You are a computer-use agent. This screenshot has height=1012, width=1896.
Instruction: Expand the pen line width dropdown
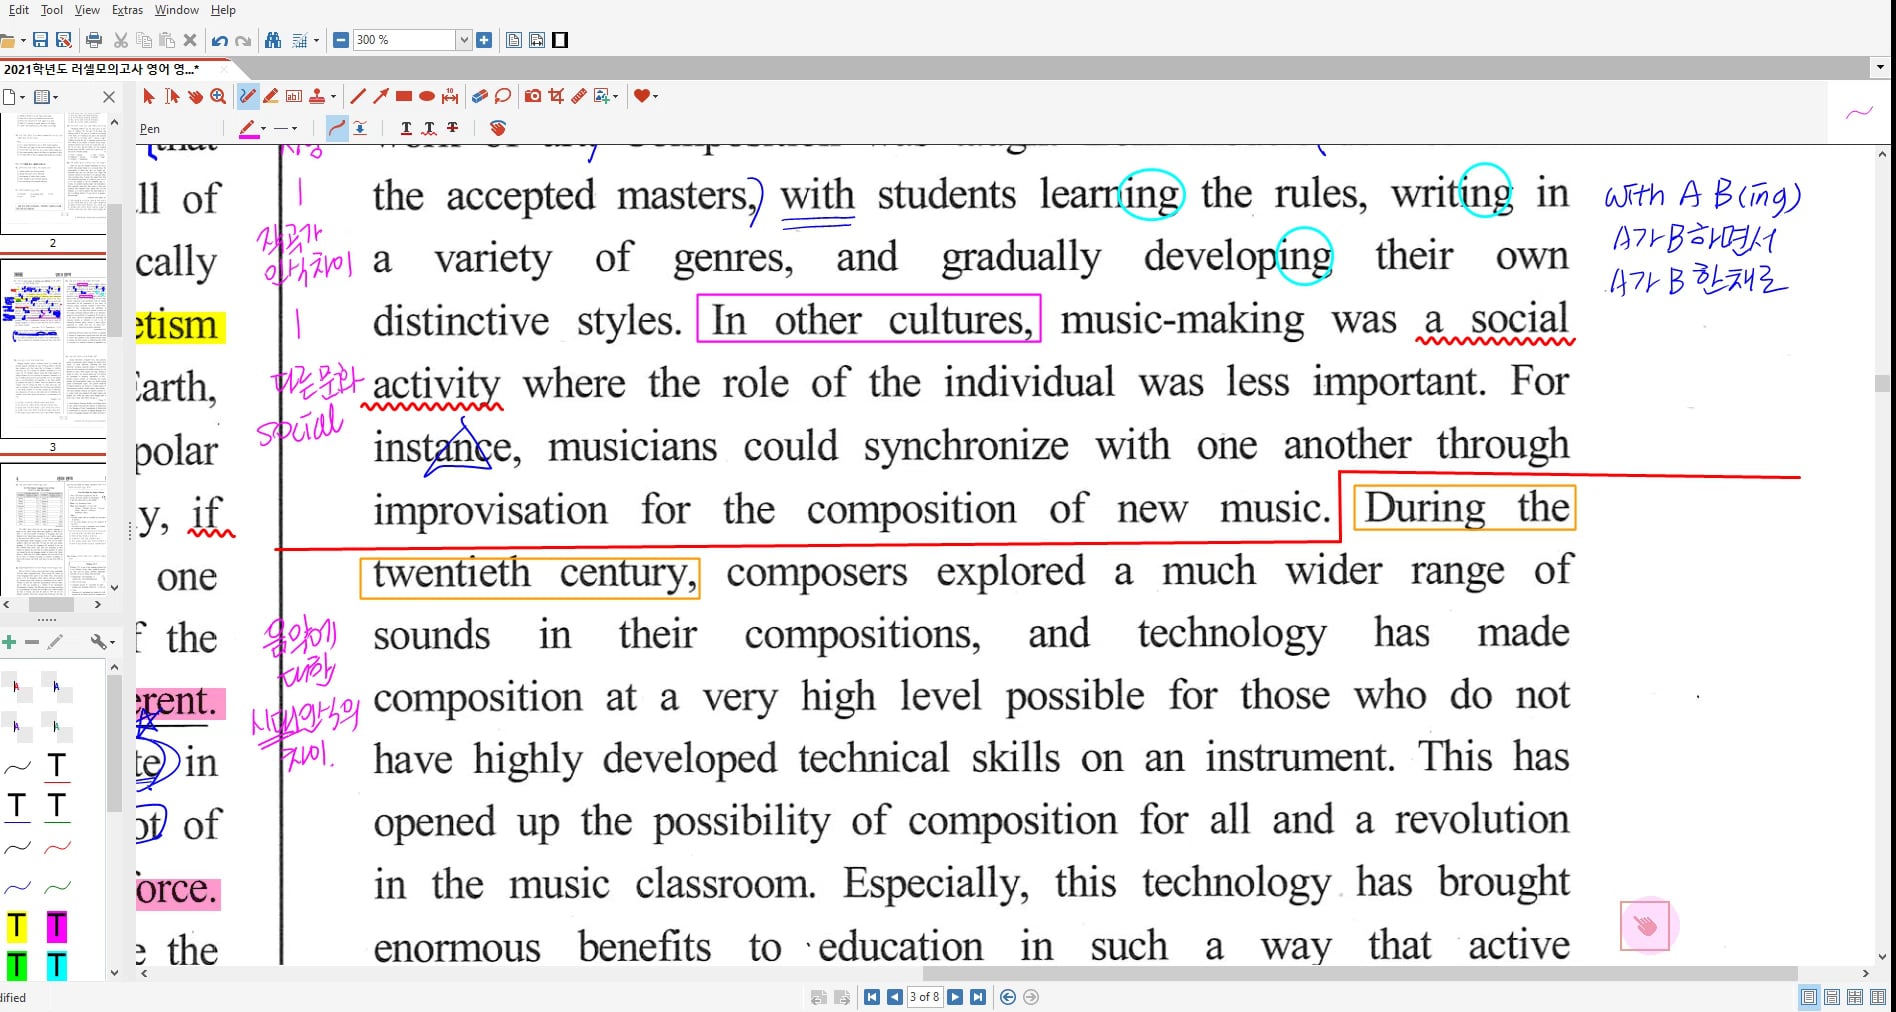pos(294,129)
